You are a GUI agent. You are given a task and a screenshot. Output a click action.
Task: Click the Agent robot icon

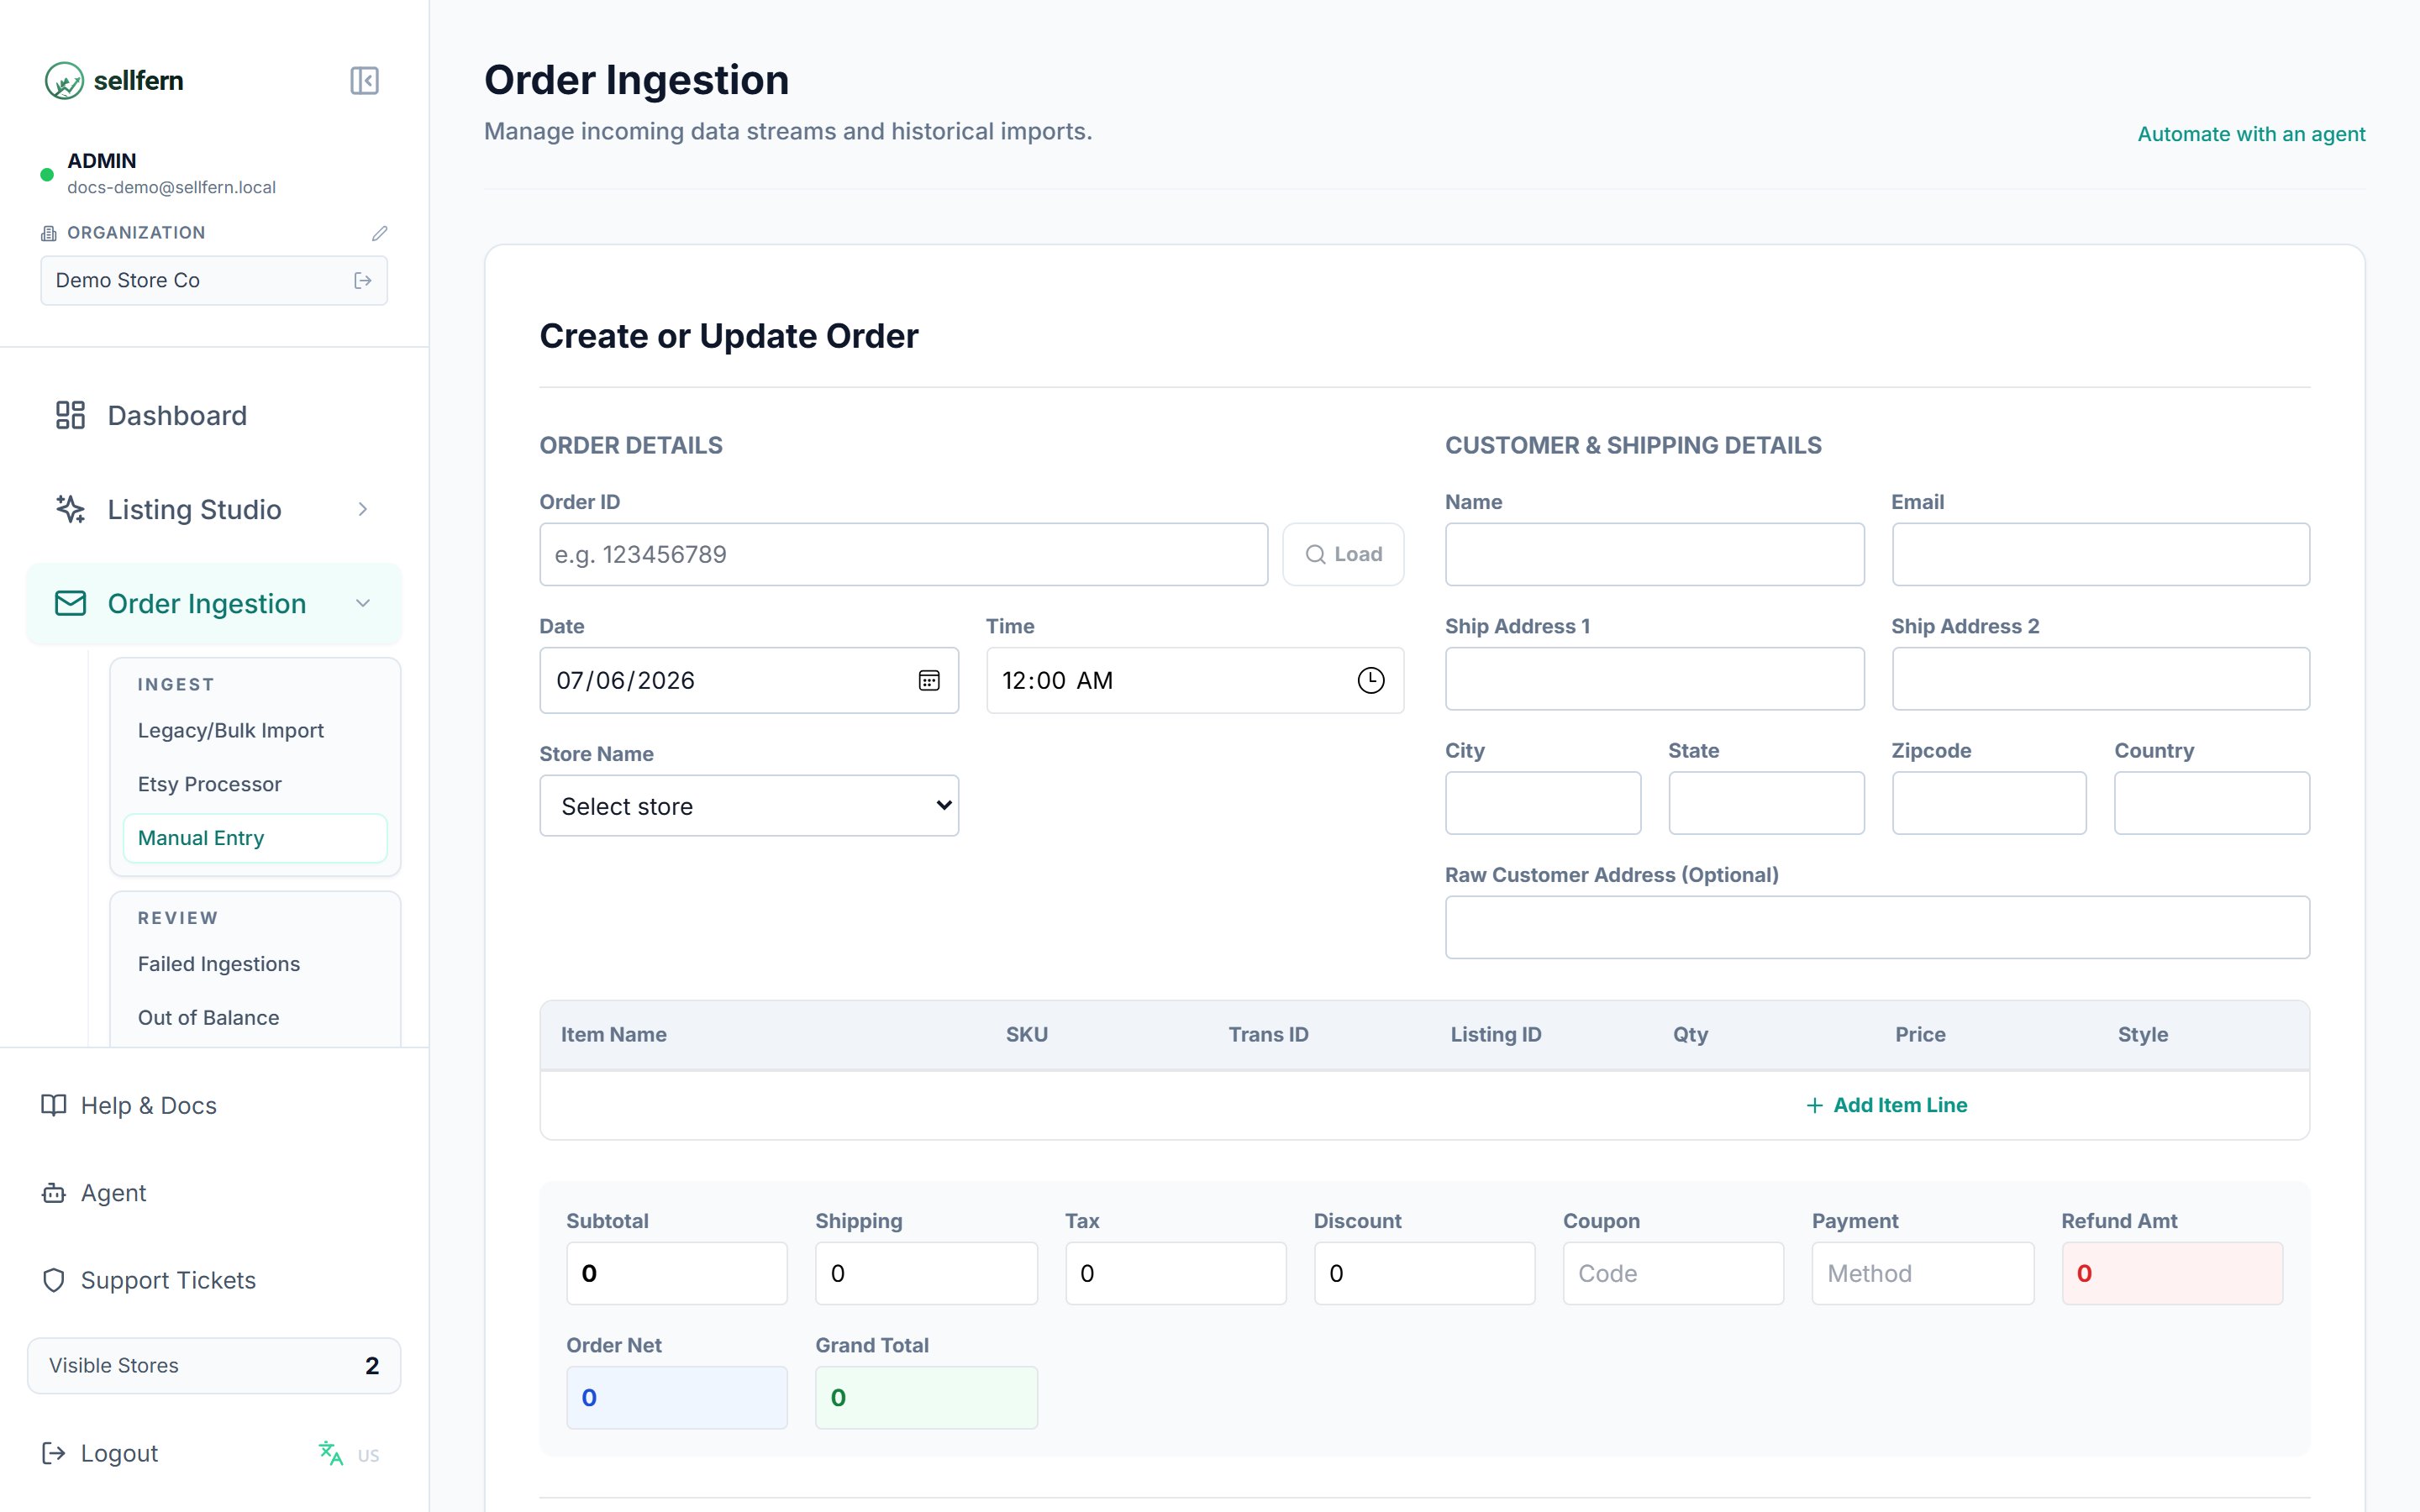point(54,1193)
